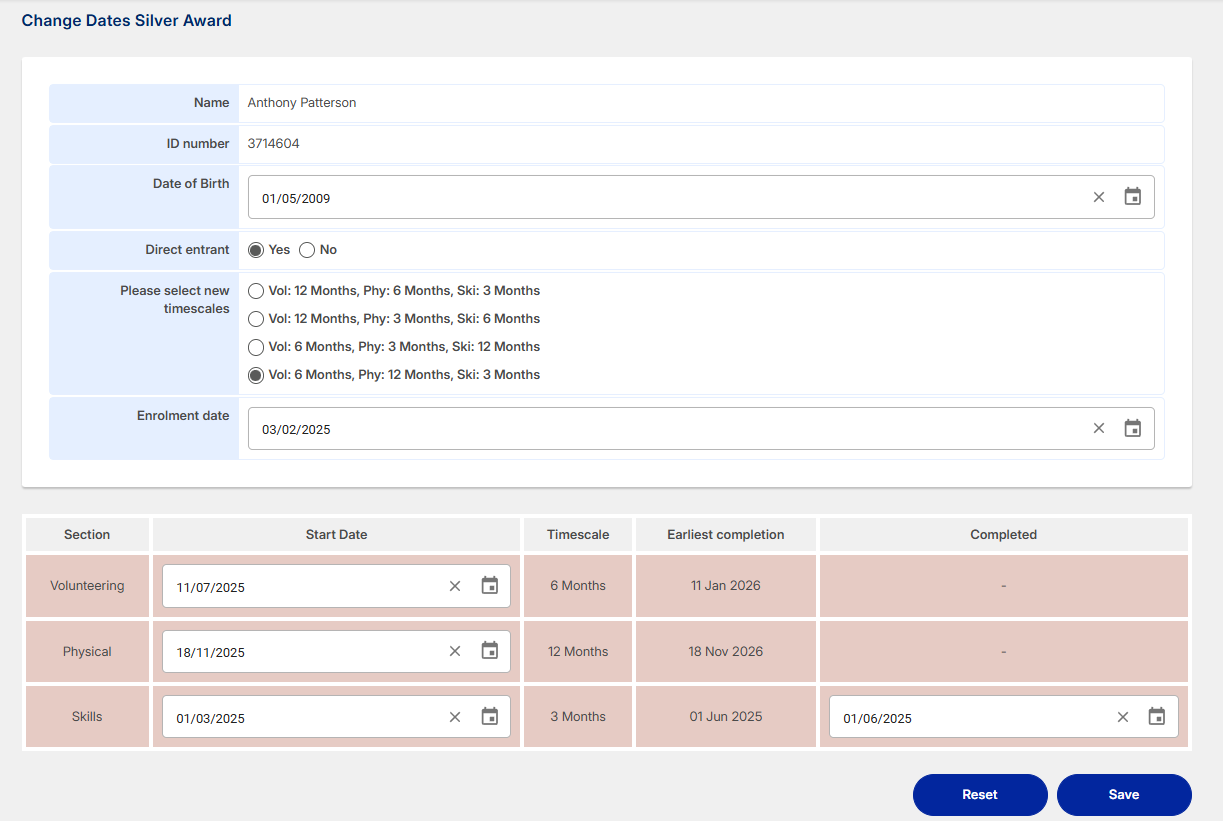Clear the Physical start date

[455, 651]
